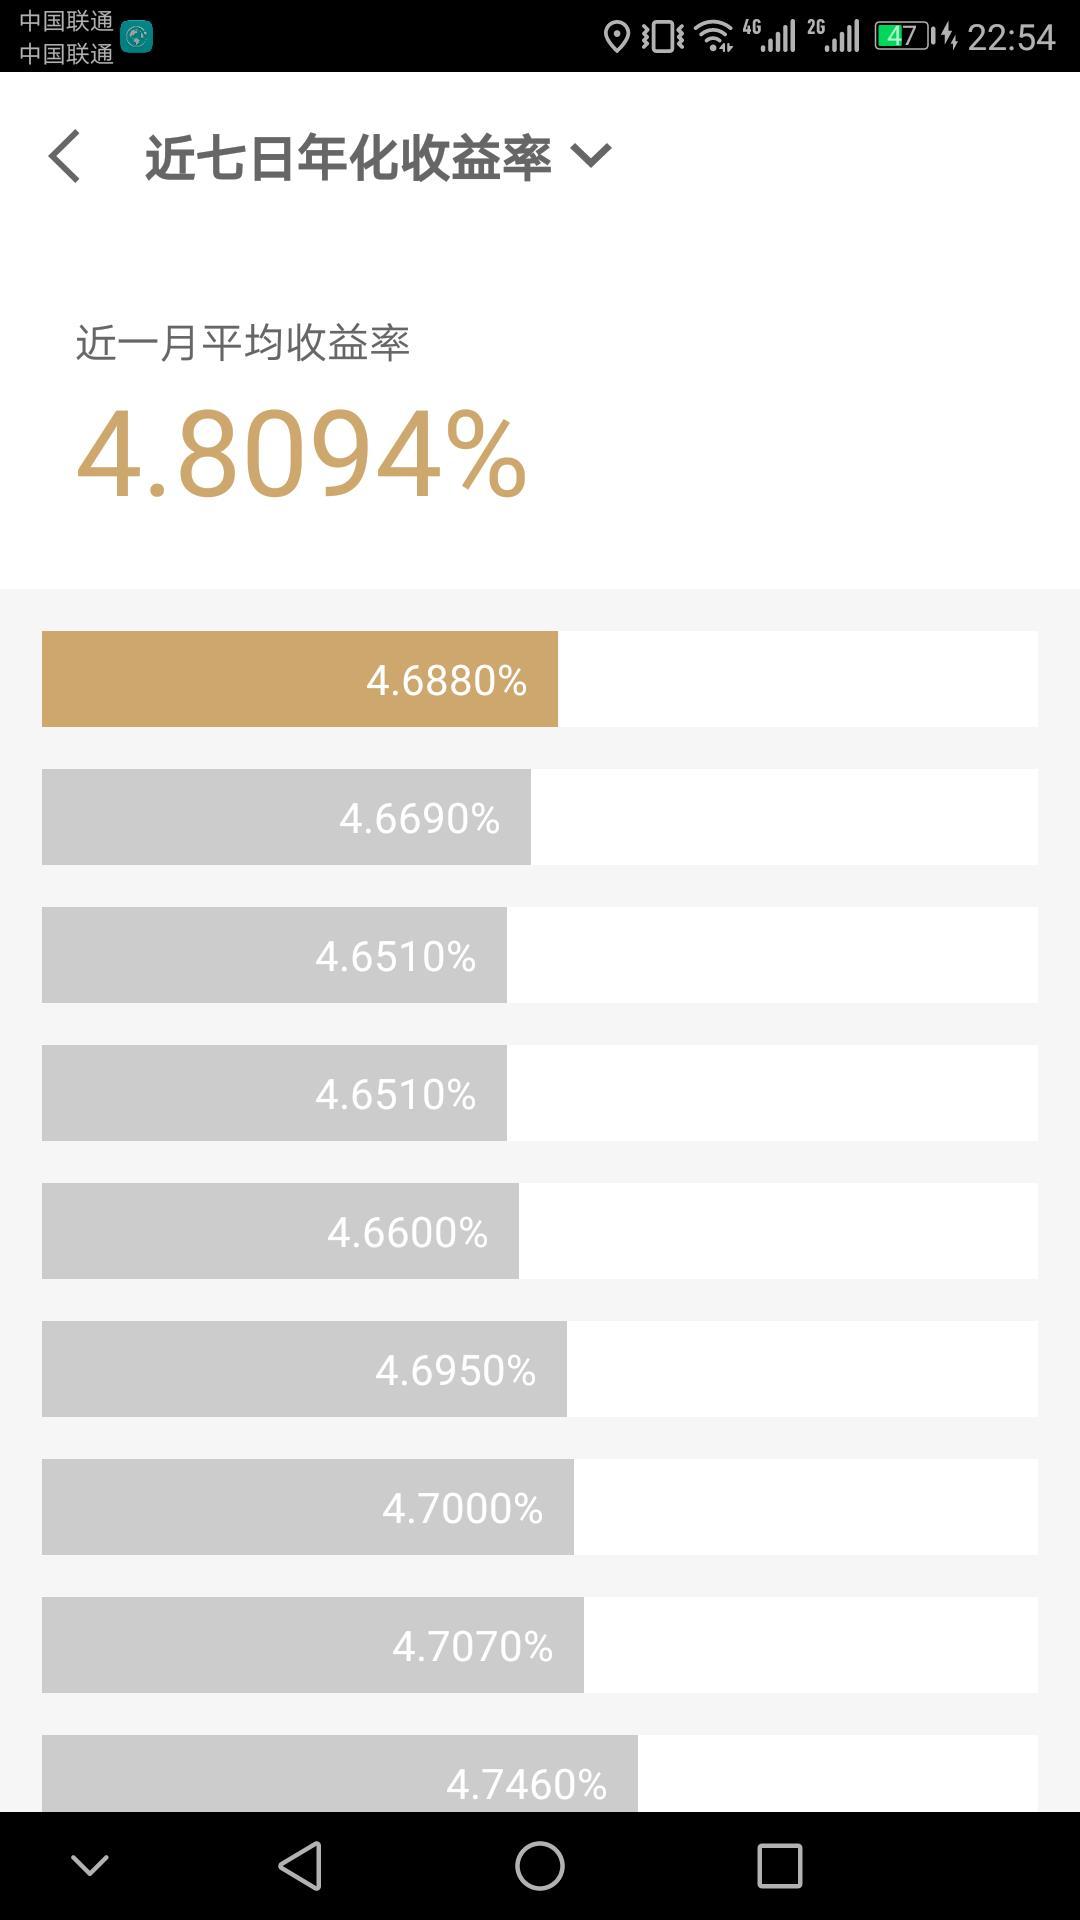The width and height of the screenshot is (1080, 1920).
Task: Tap the back arrow icon
Action: point(64,157)
